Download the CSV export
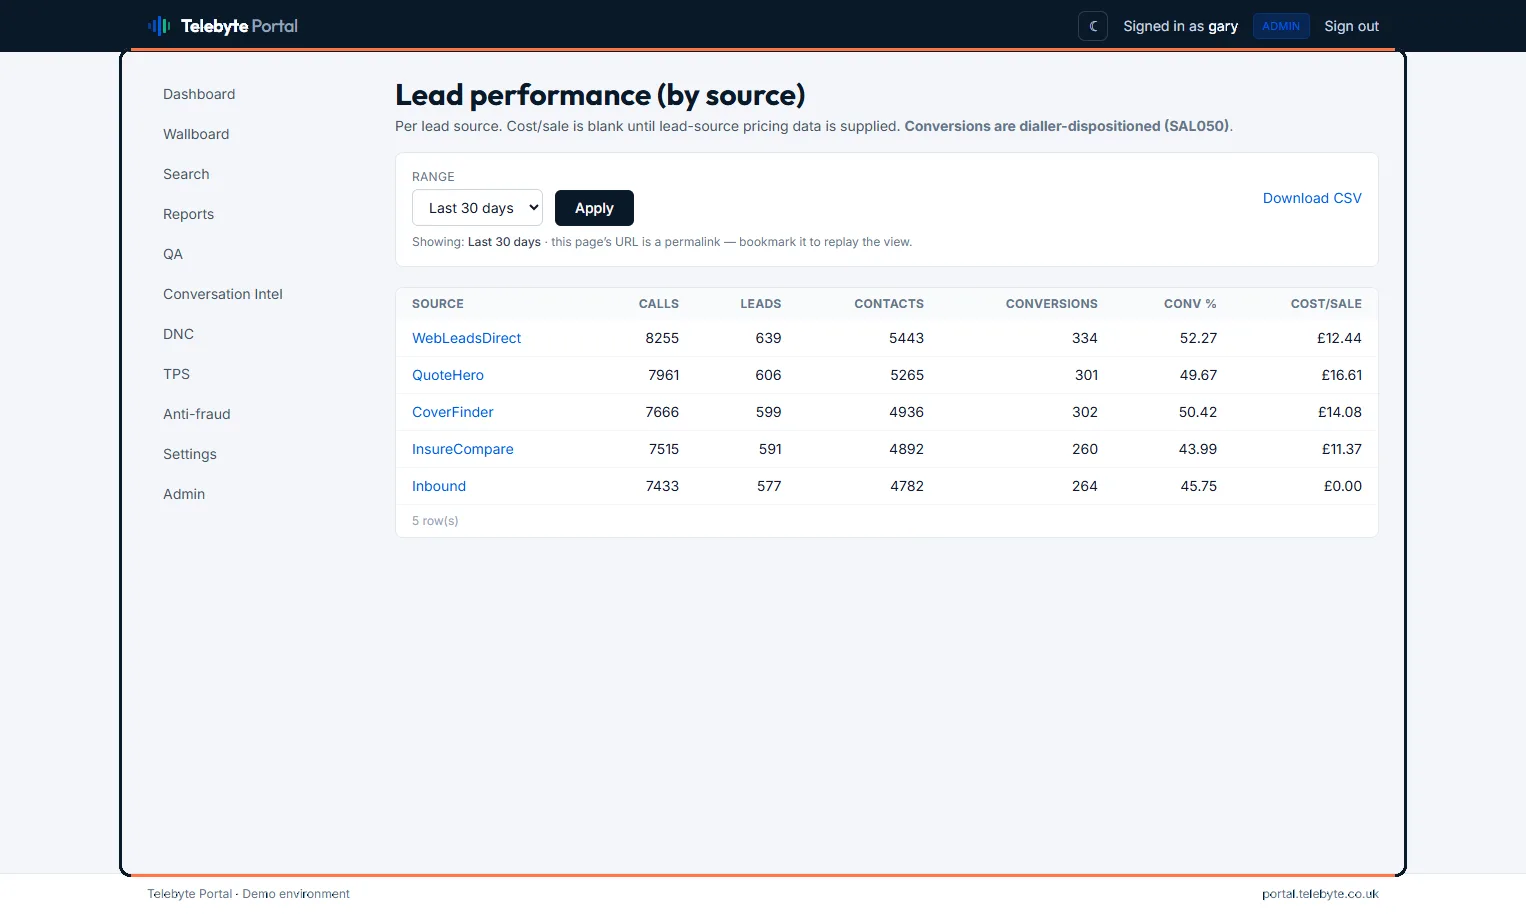 pyautogui.click(x=1312, y=198)
